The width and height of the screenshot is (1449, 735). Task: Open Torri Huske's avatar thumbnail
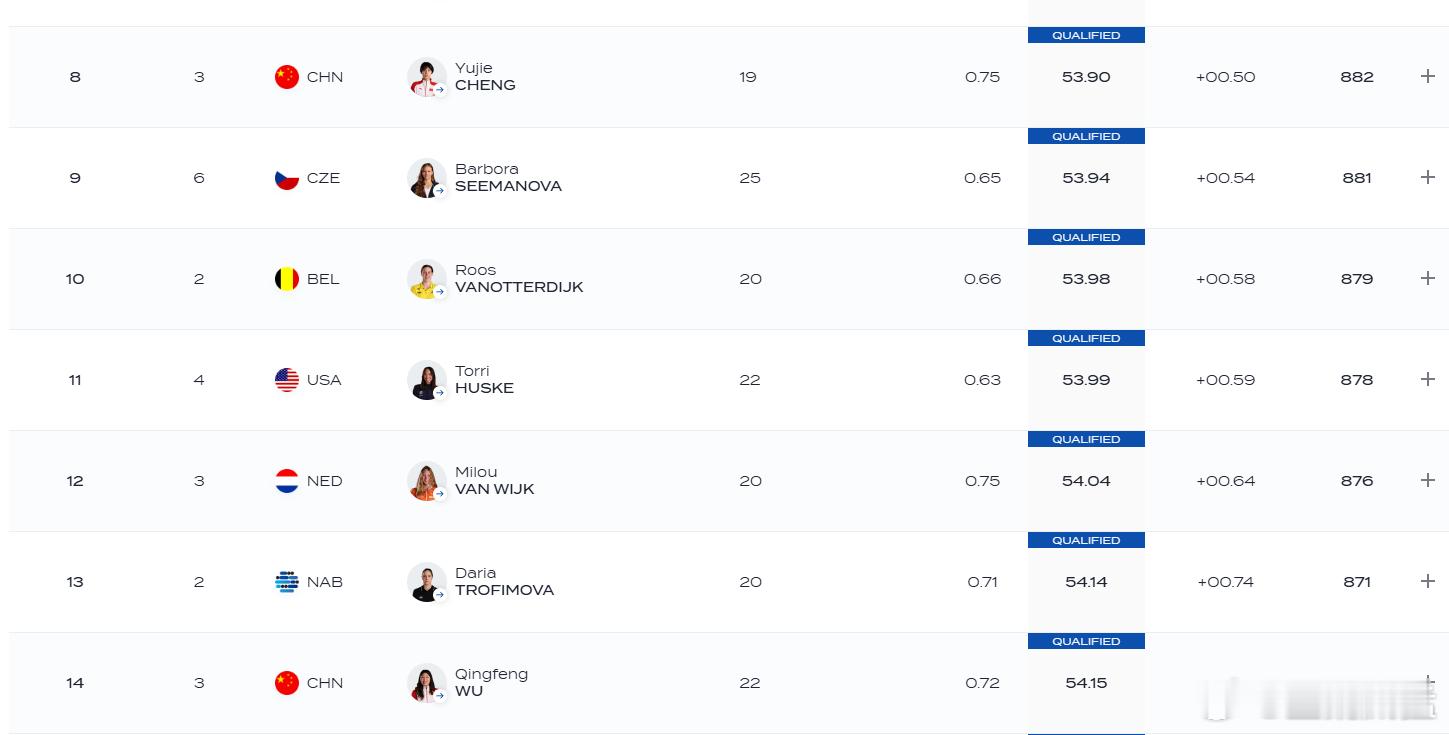427,380
